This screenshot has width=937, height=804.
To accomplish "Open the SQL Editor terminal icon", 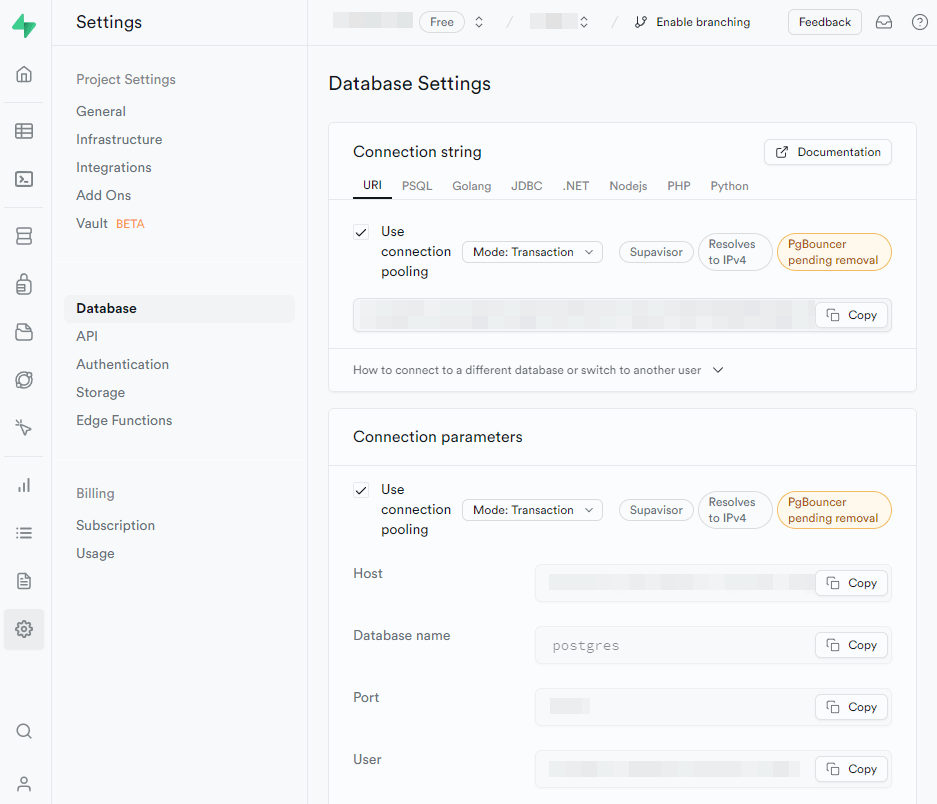I will [x=24, y=179].
